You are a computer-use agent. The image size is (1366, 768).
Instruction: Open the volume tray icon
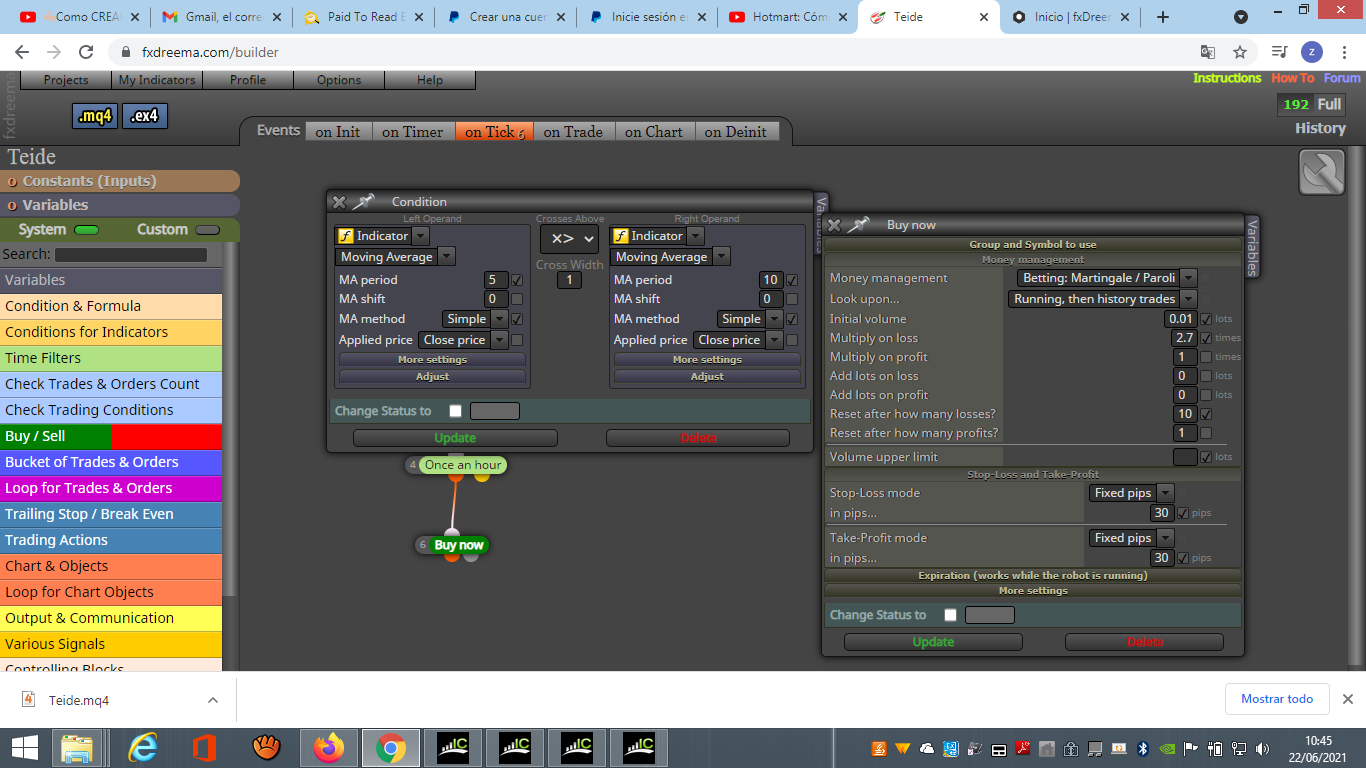tap(1263, 748)
